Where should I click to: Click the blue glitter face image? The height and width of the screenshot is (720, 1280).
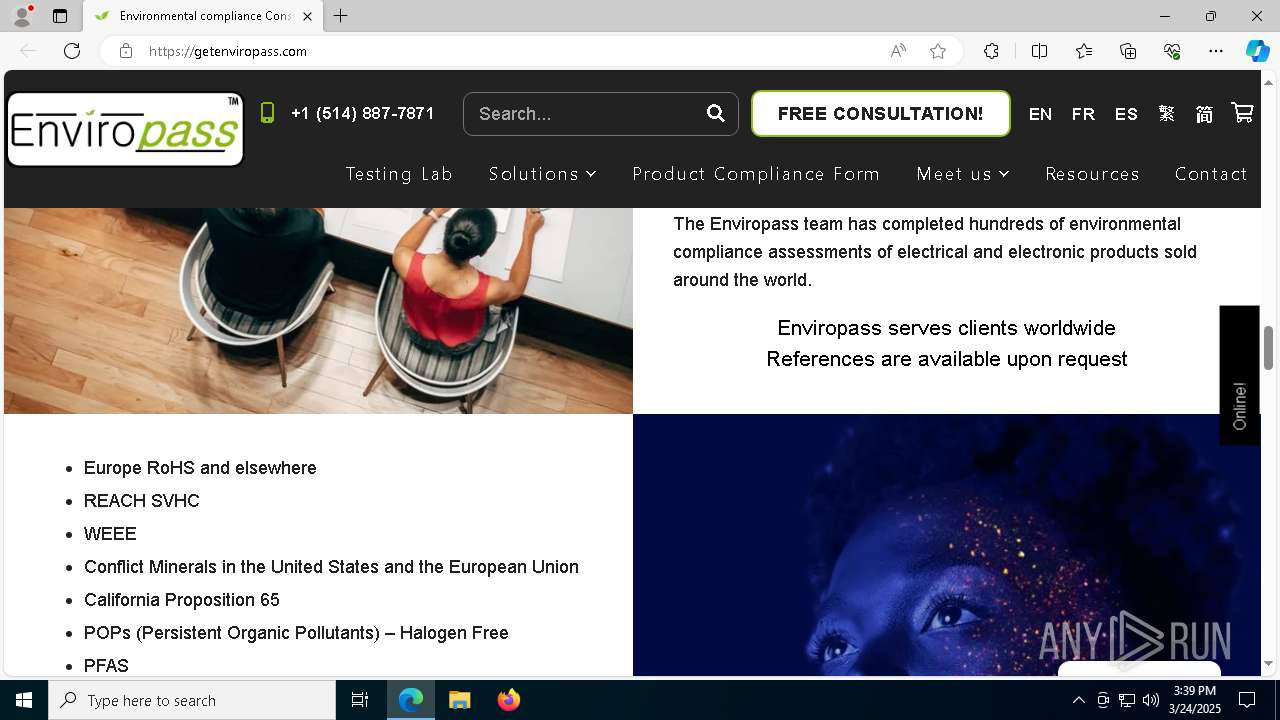click(946, 545)
